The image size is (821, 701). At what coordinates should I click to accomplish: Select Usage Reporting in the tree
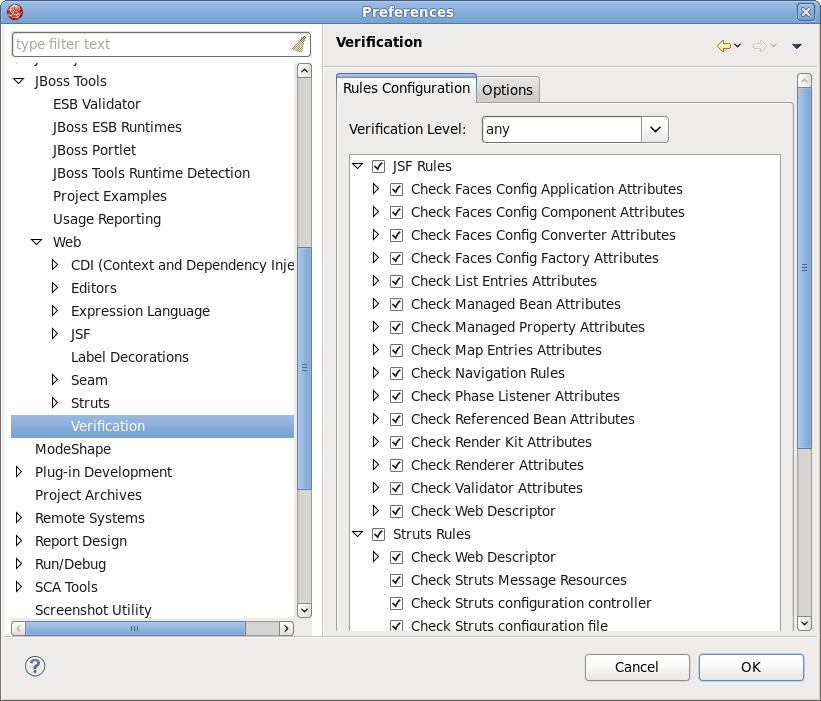tap(107, 219)
